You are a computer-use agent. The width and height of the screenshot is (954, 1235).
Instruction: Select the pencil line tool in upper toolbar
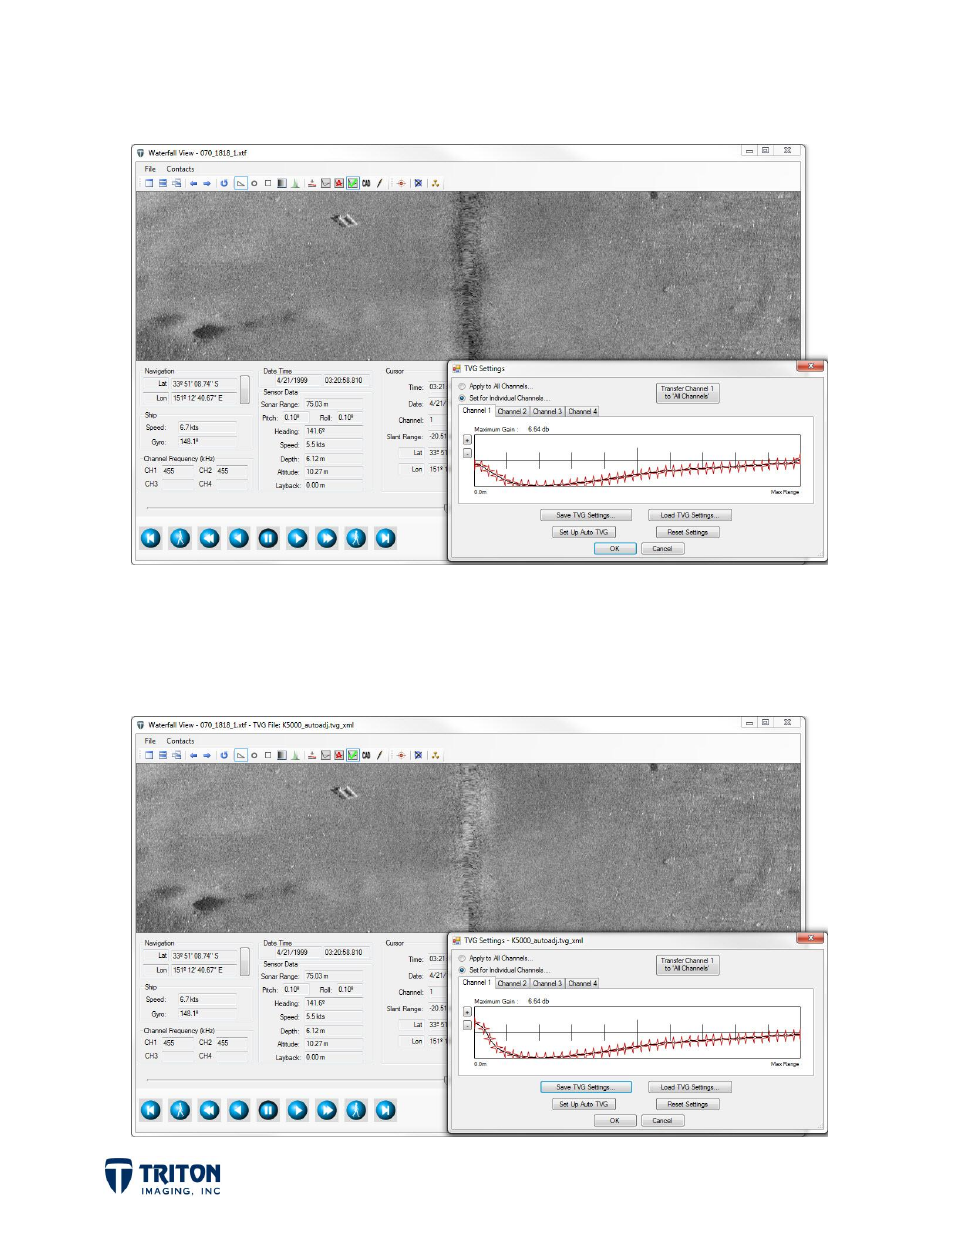pos(379,183)
